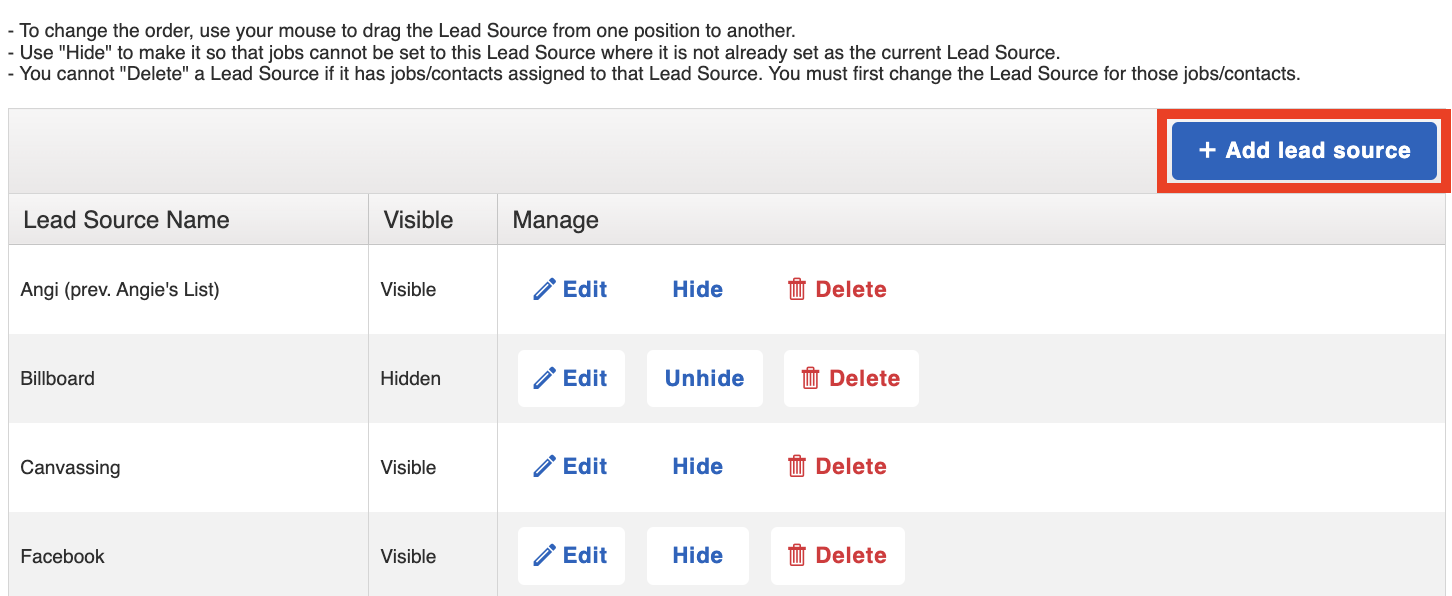Click the trash icon in the Facebook row
This screenshot has height=596, width=1452.
[797, 556]
